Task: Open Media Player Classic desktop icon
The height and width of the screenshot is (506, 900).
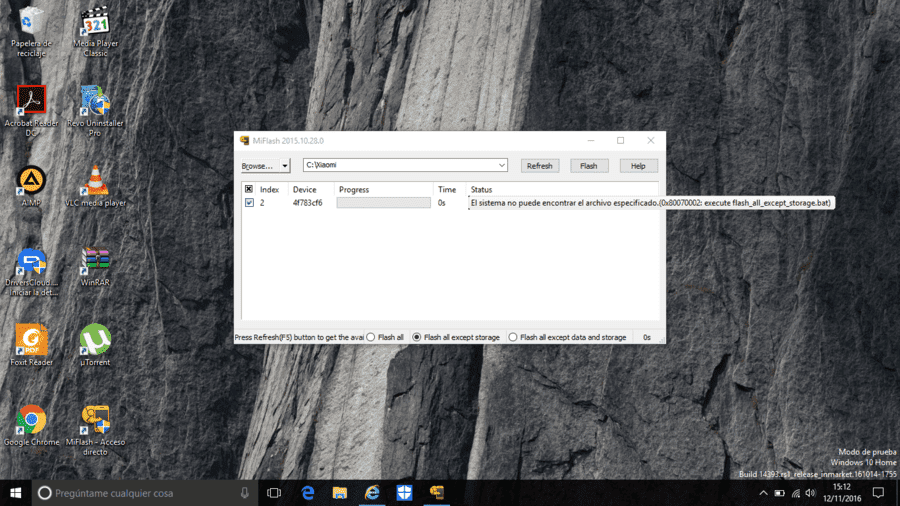Action: 95,32
